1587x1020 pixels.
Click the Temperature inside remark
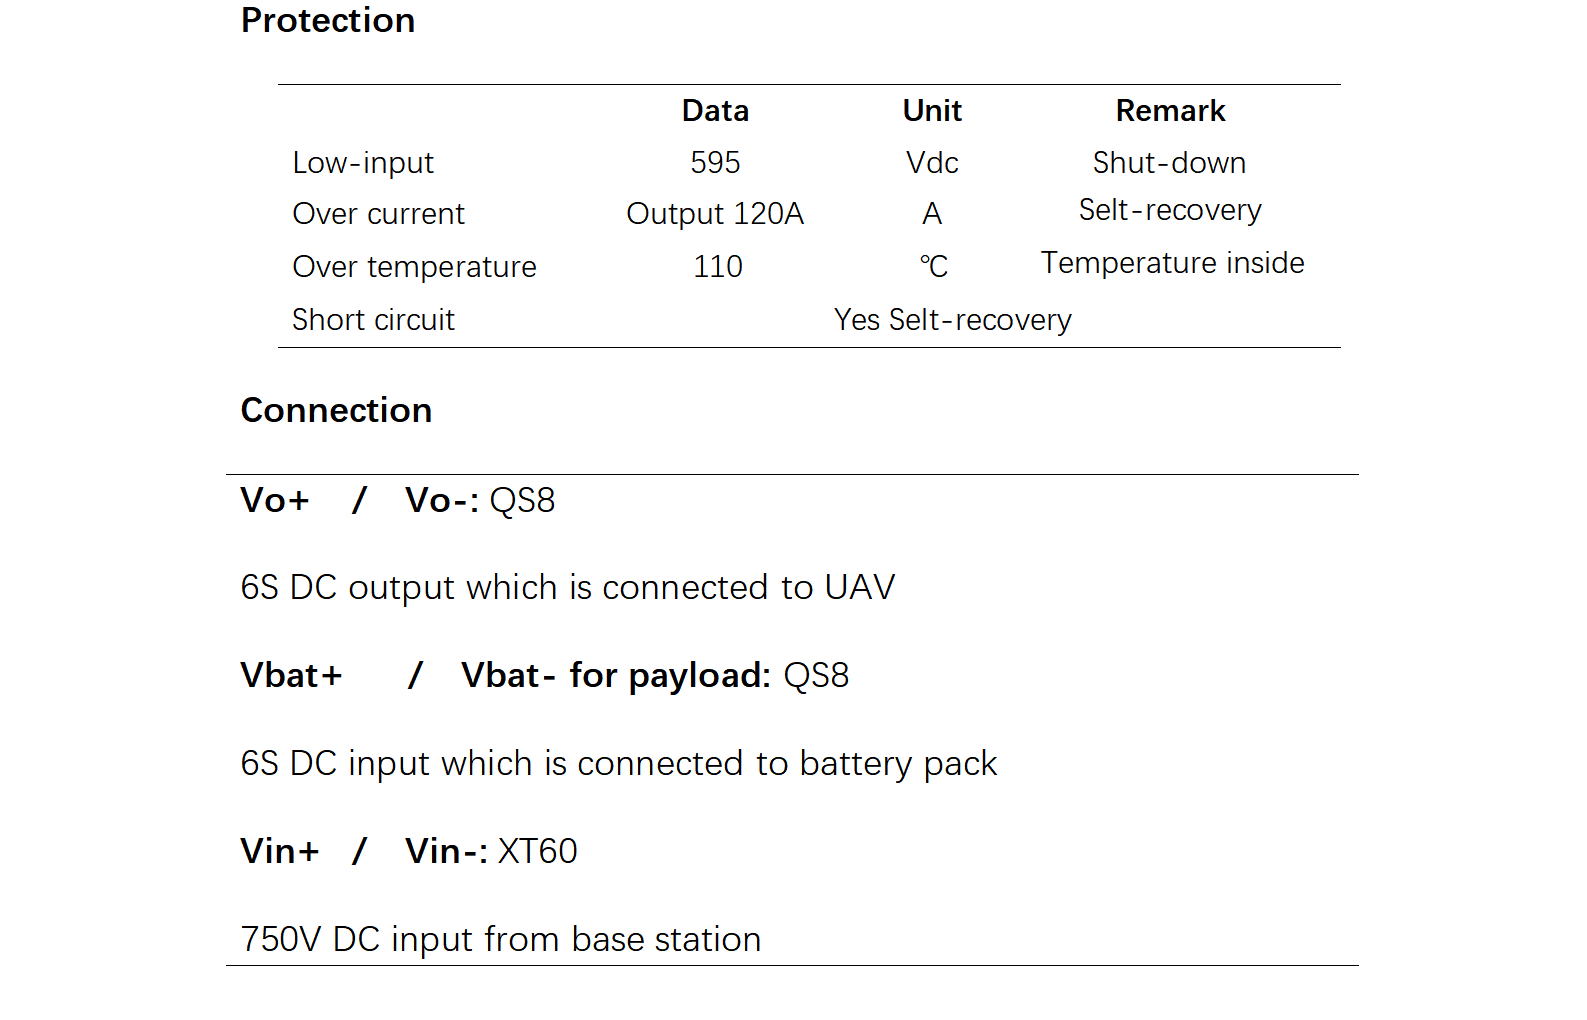[x=1172, y=263]
